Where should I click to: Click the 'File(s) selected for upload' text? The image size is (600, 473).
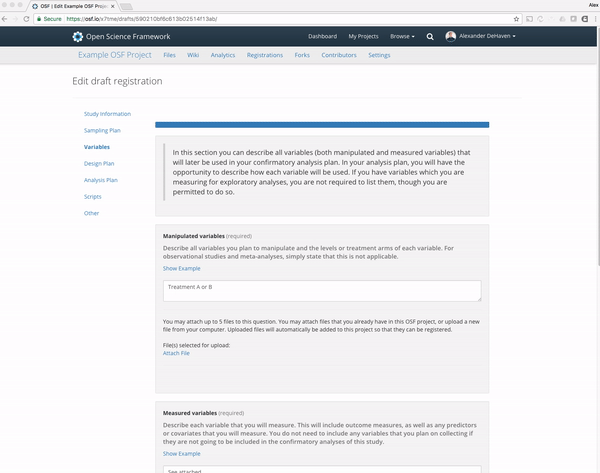click(196, 345)
